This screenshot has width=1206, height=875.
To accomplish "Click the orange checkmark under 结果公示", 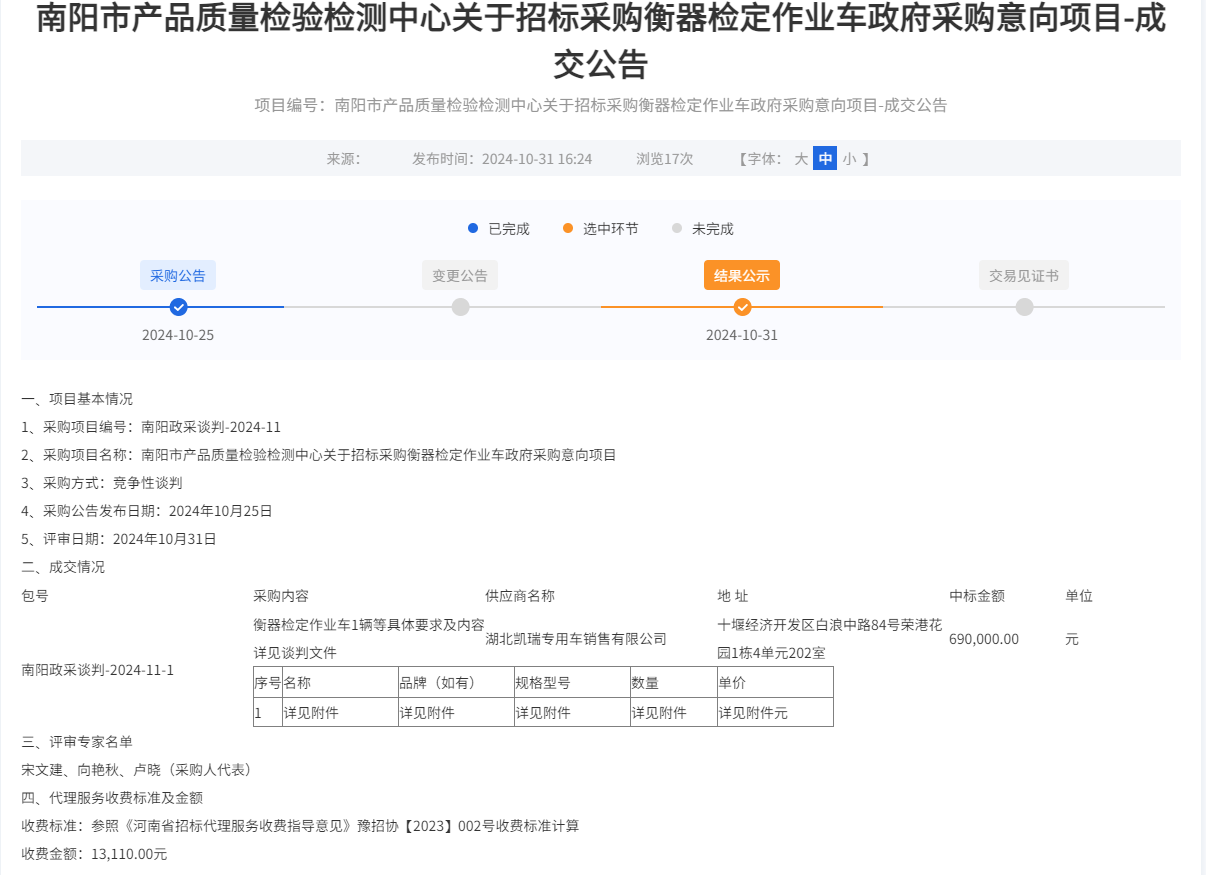I will click(742, 307).
